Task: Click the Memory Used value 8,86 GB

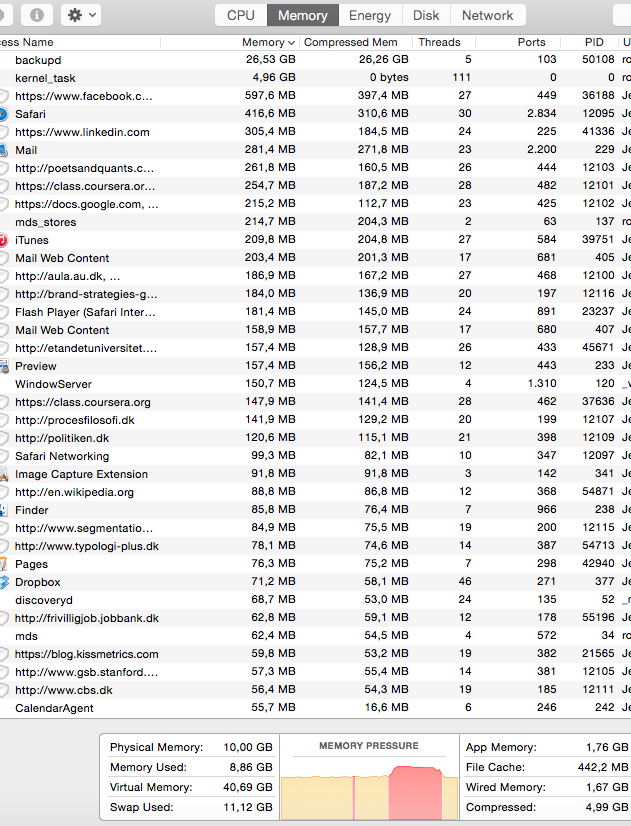Action: [251, 767]
